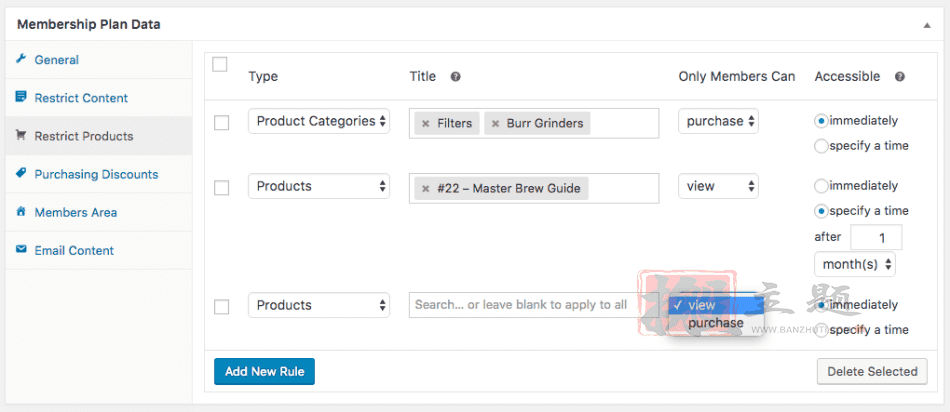950x412 pixels.
Task: Select 'immediately' for Product Categories rule
Action: click(x=821, y=121)
